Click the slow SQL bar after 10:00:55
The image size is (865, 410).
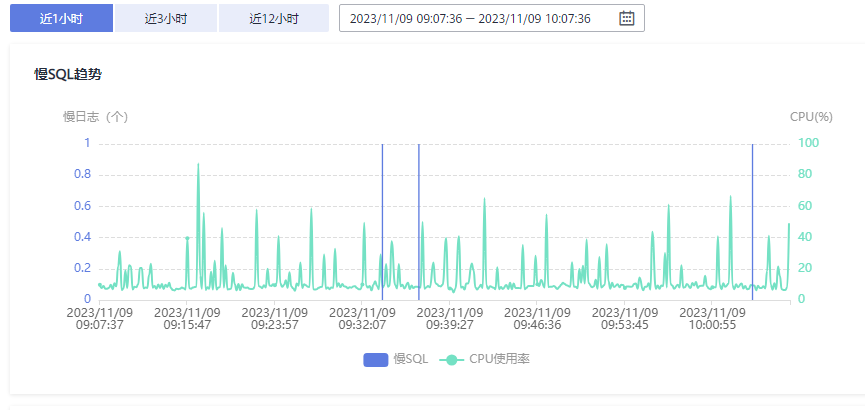tap(752, 222)
